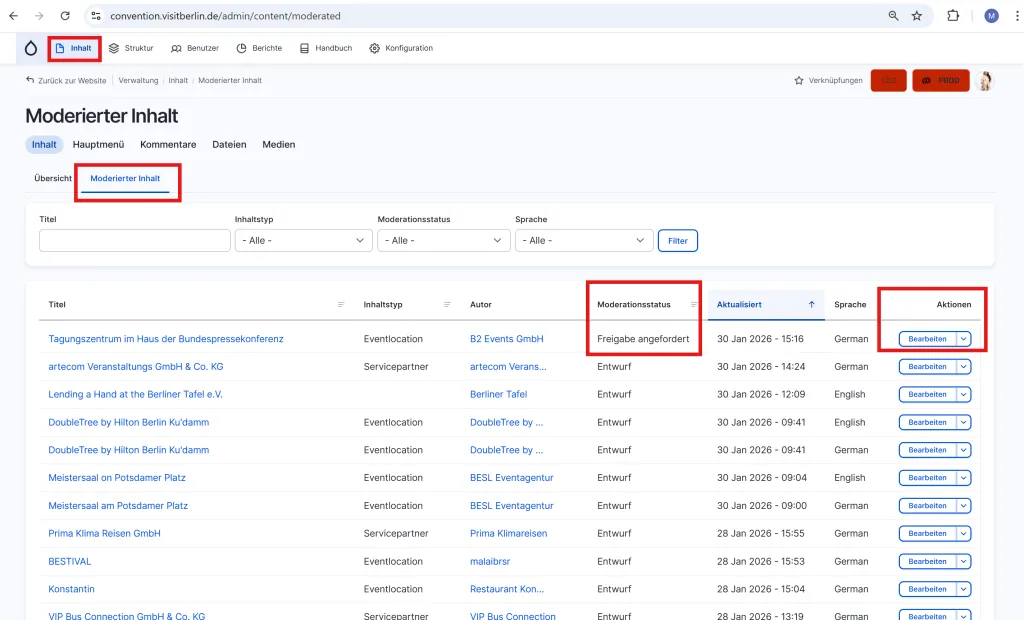Select the Medien tab
The image size is (1024, 620).
(x=279, y=145)
